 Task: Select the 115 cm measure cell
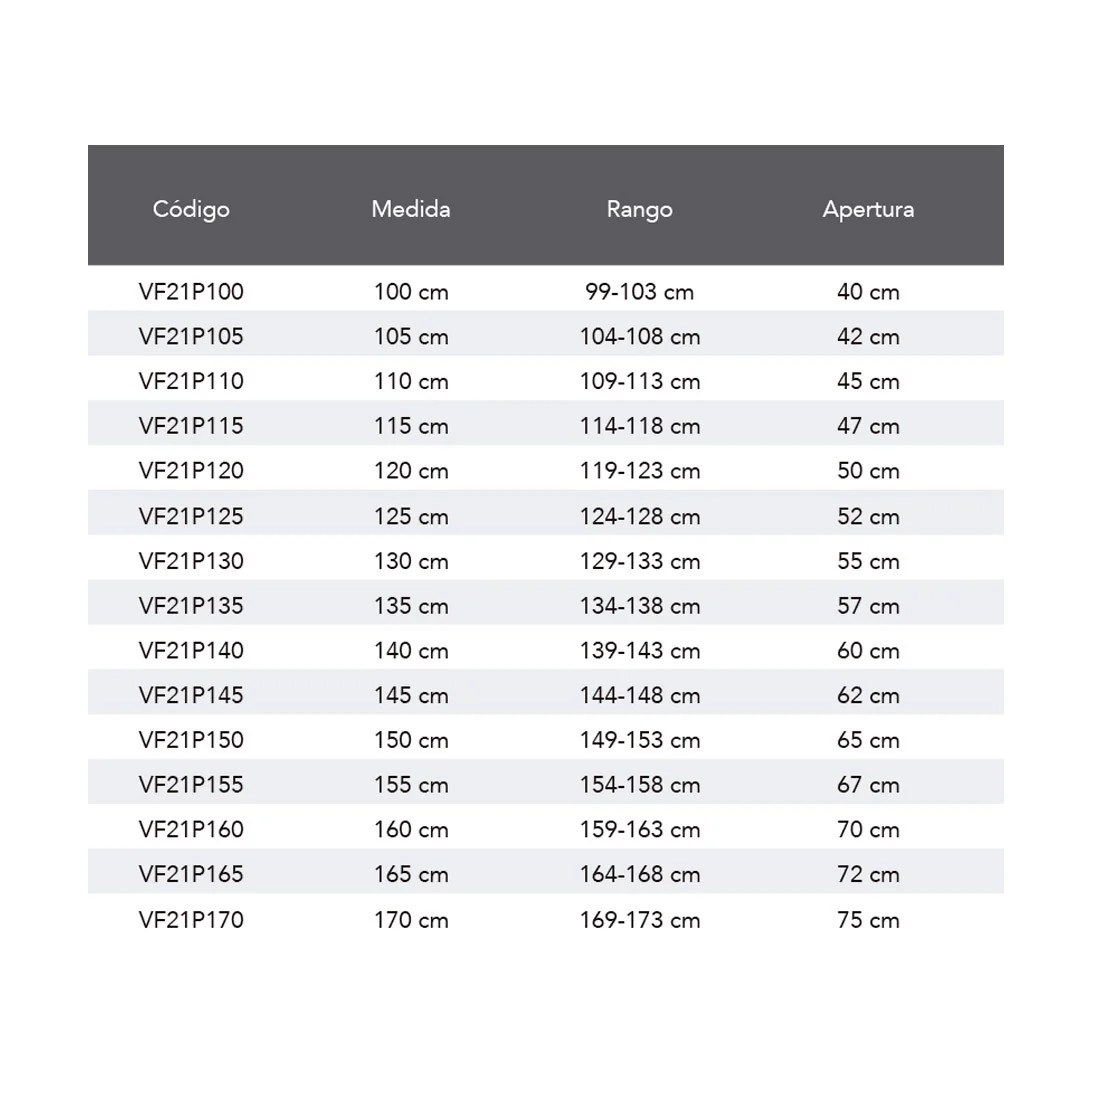tap(411, 426)
